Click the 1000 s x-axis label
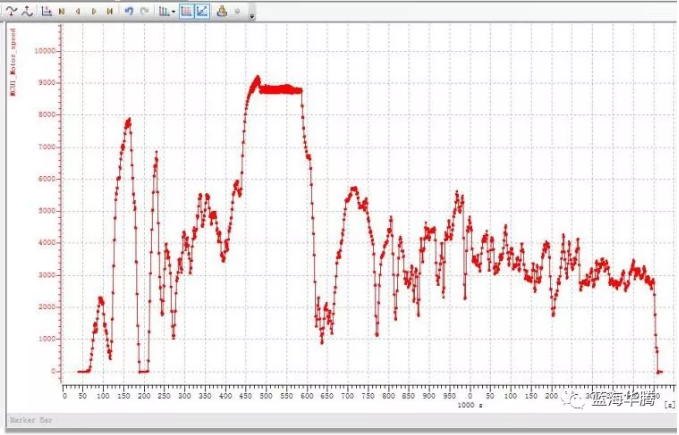Screen dimensions: 679x435 point(470,405)
